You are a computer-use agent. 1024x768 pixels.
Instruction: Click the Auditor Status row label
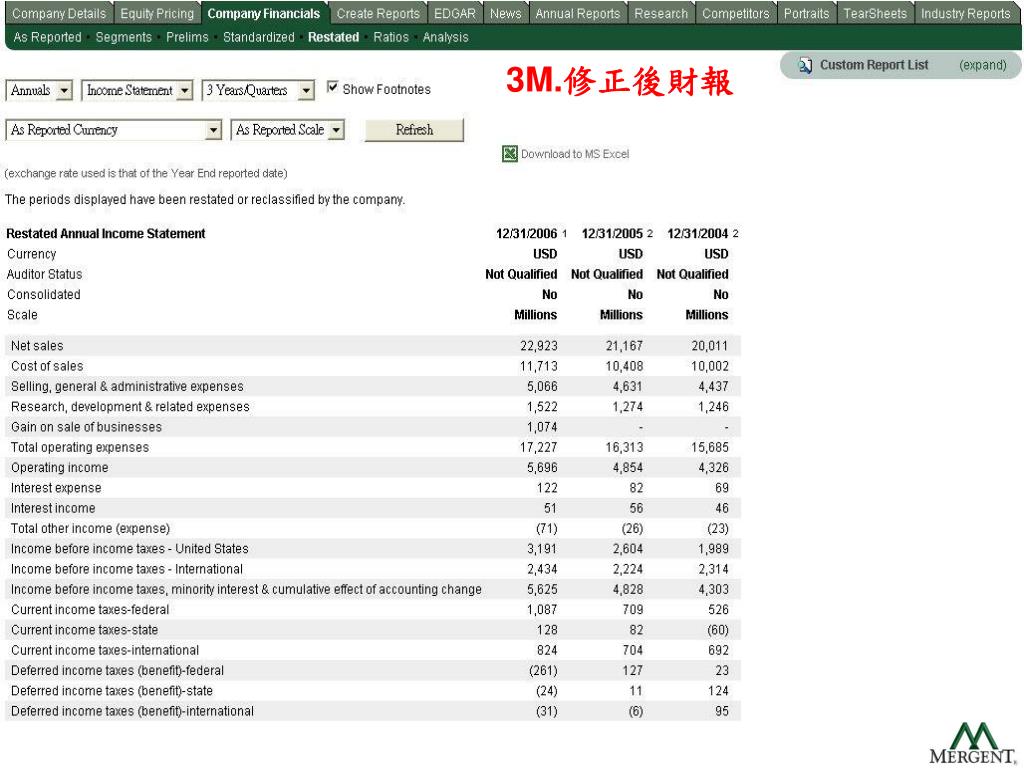tap(44, 274)
